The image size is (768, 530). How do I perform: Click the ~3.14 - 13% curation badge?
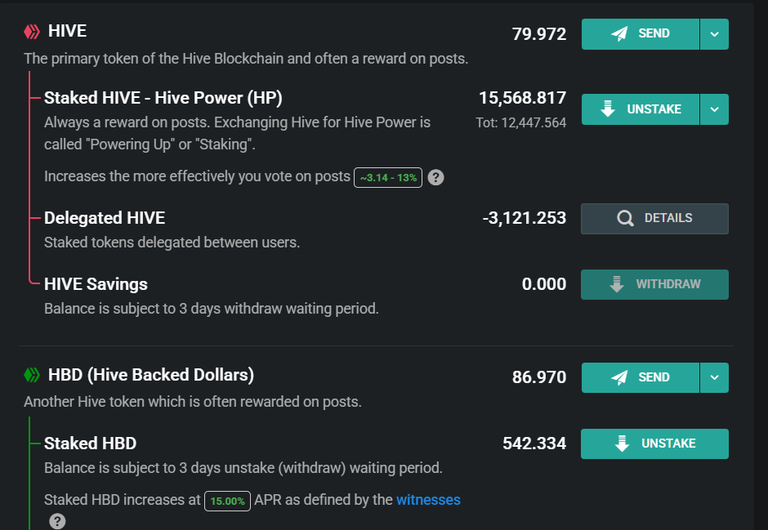(x=388, y=177)
